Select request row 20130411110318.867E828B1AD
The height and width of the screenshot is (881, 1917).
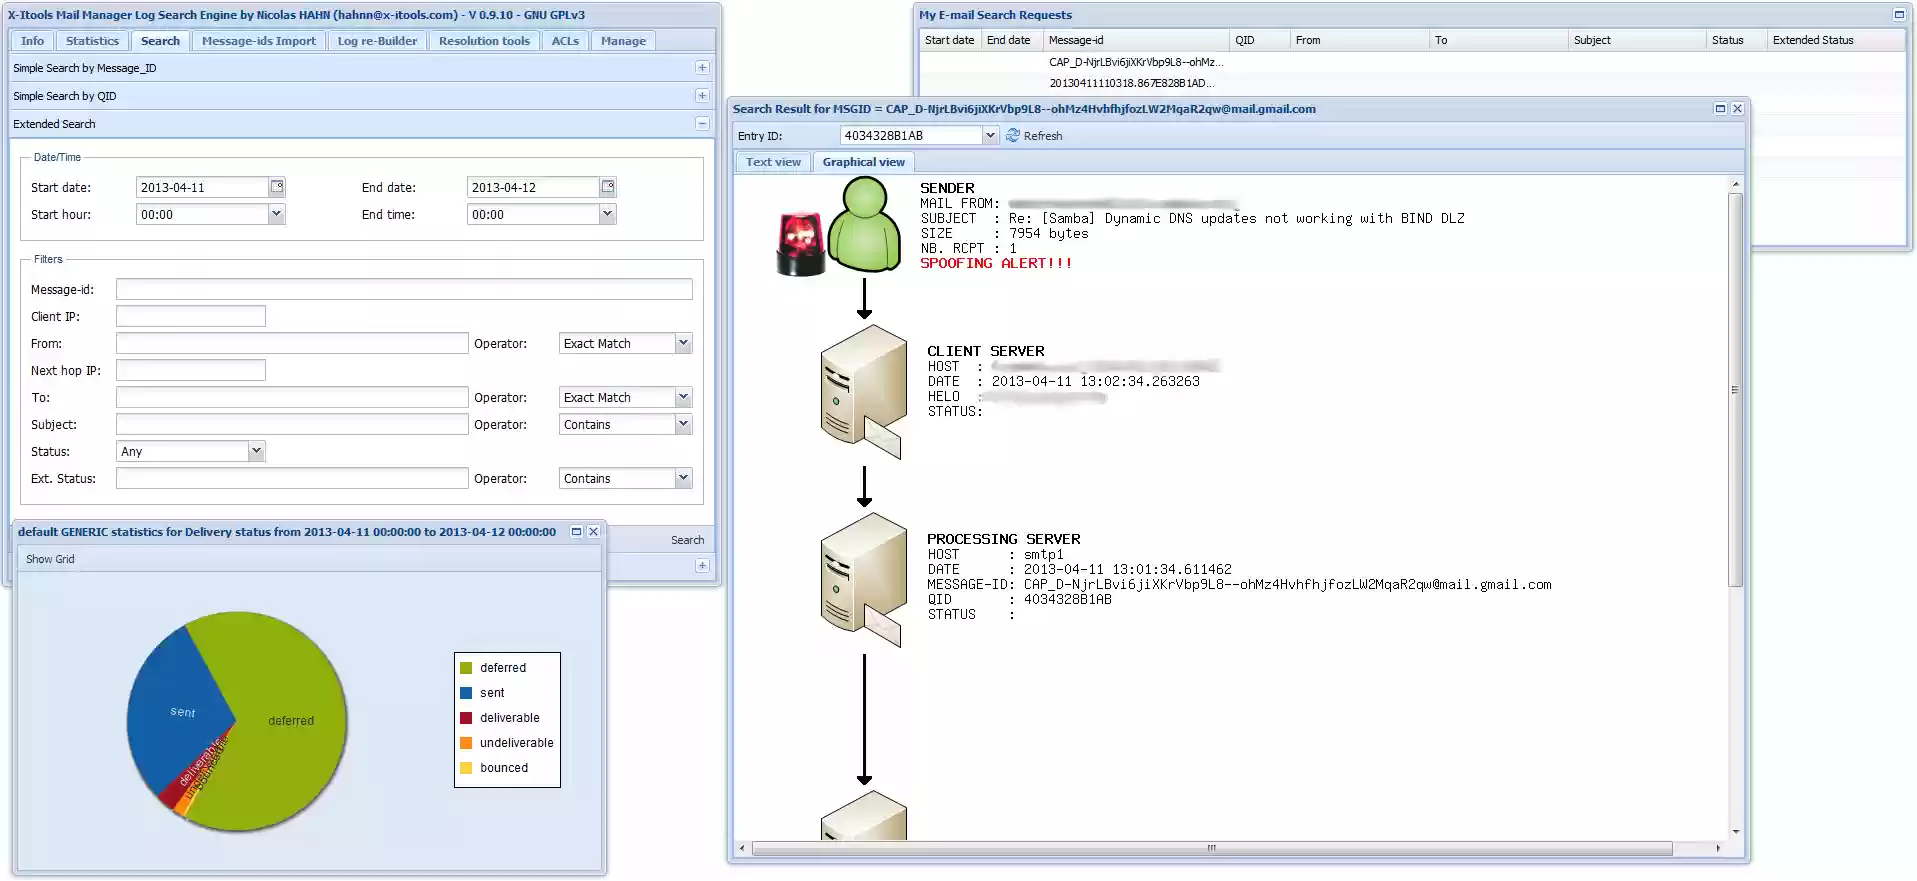(1410, 83)
